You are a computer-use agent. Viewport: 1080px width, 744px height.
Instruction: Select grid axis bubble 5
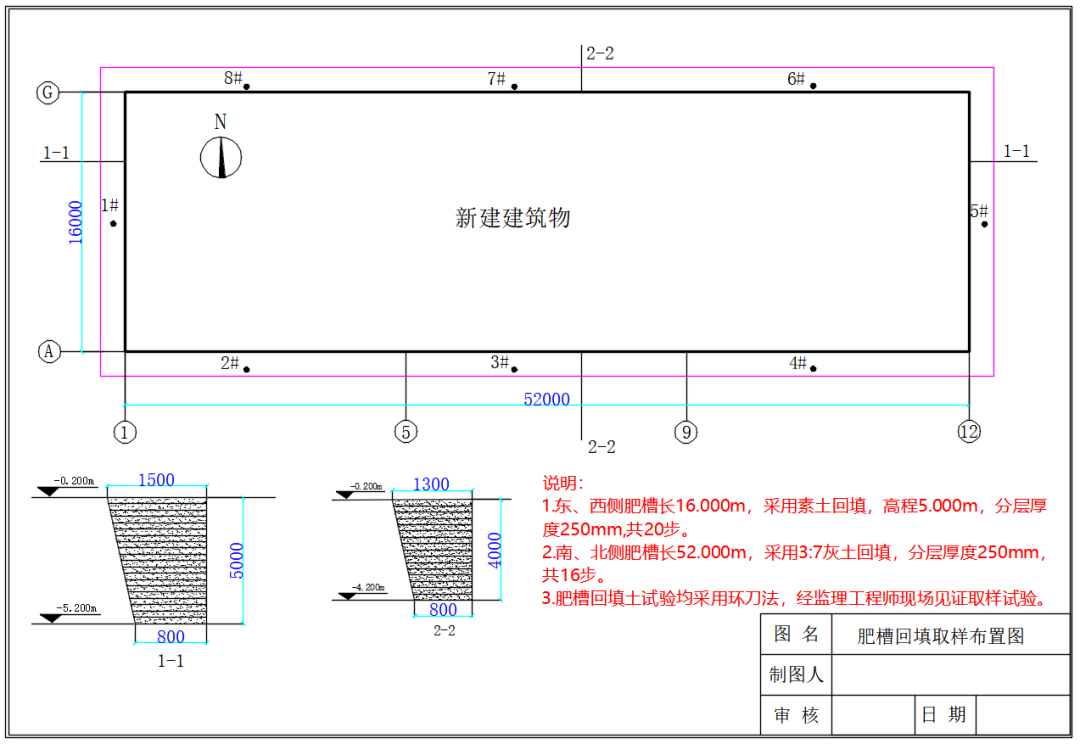[406, 432]
